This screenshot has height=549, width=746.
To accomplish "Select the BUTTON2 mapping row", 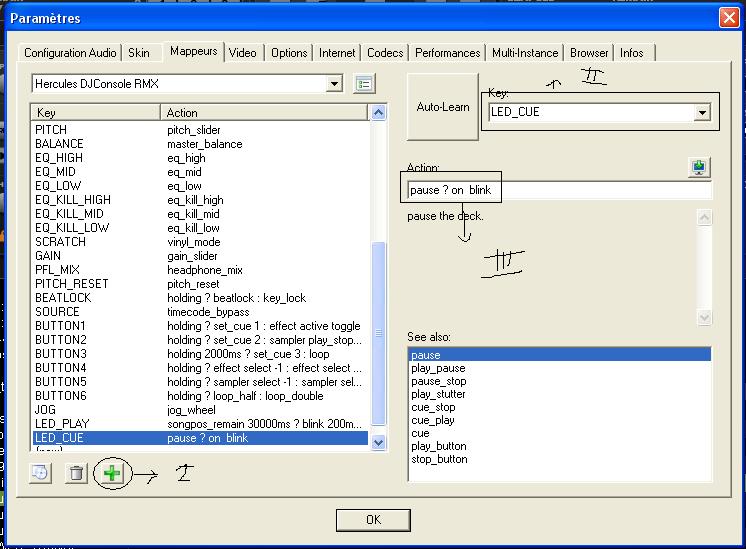I will (x=200, y=340).
